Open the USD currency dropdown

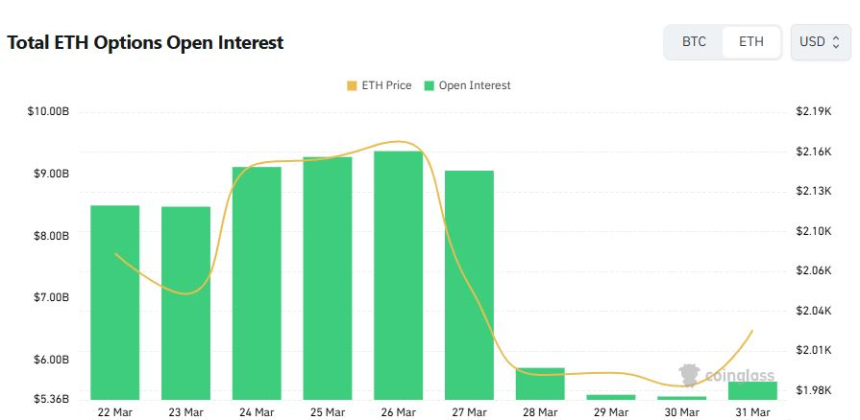(x=820, y=42)
